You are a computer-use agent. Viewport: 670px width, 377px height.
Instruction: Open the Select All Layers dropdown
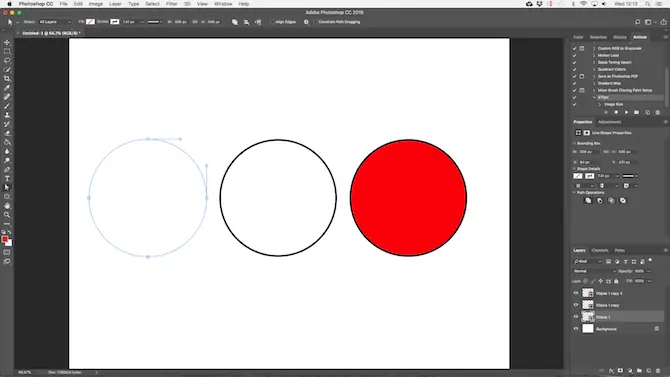click(55, 22)
